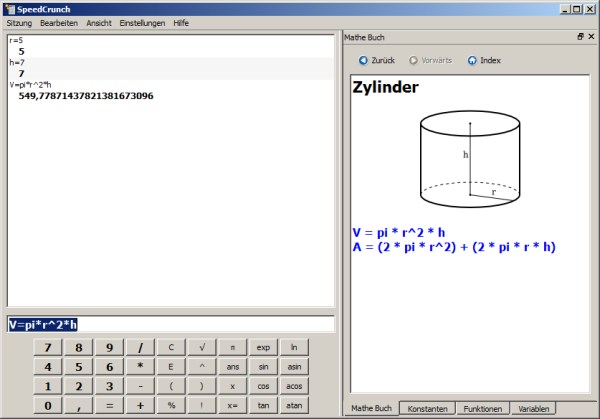The image size is (600, 419).
Task: Click keypad digit 9 button
Action: tap(109, 347)
